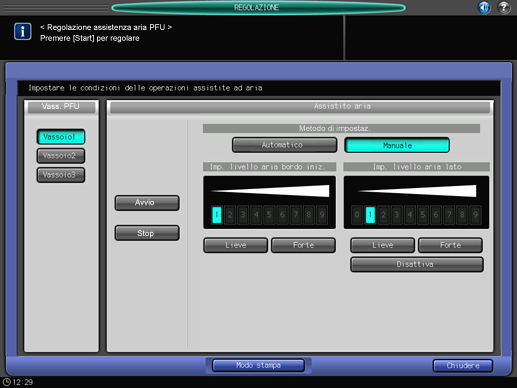
Task: Decrease leading edge air with Lieve
Action: pyautogui.click(x=235, y=245)
